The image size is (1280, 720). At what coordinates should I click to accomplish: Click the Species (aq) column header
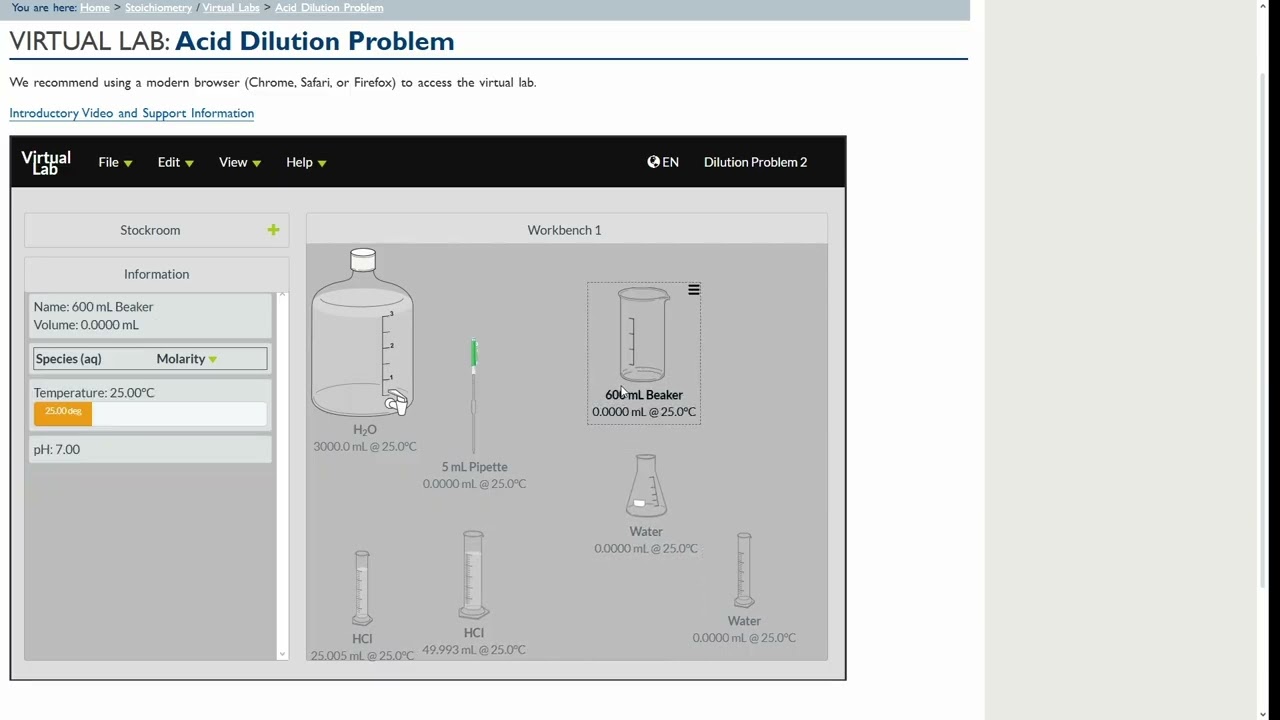coord(69,359)
